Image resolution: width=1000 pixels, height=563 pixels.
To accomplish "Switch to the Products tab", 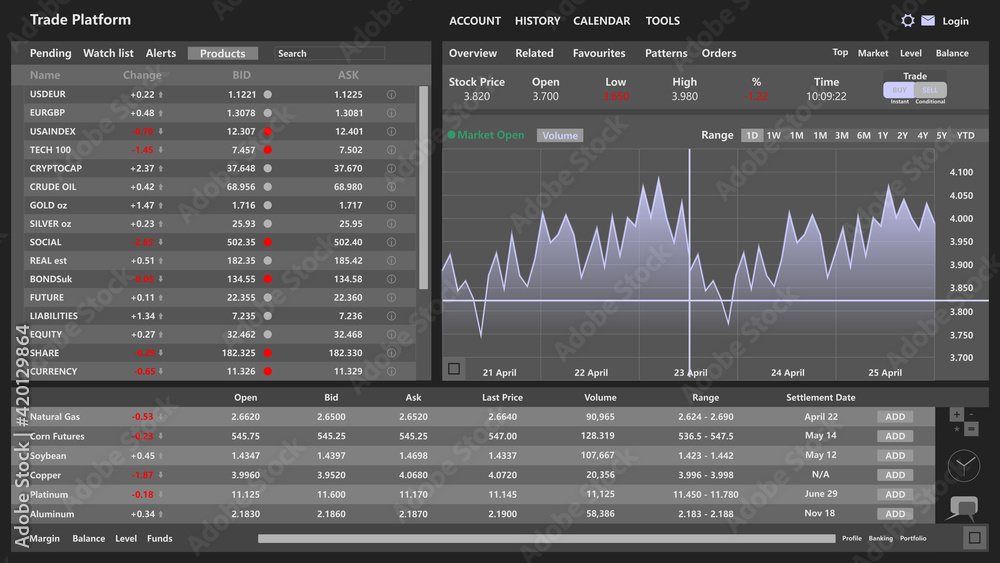I will point(223,54).
